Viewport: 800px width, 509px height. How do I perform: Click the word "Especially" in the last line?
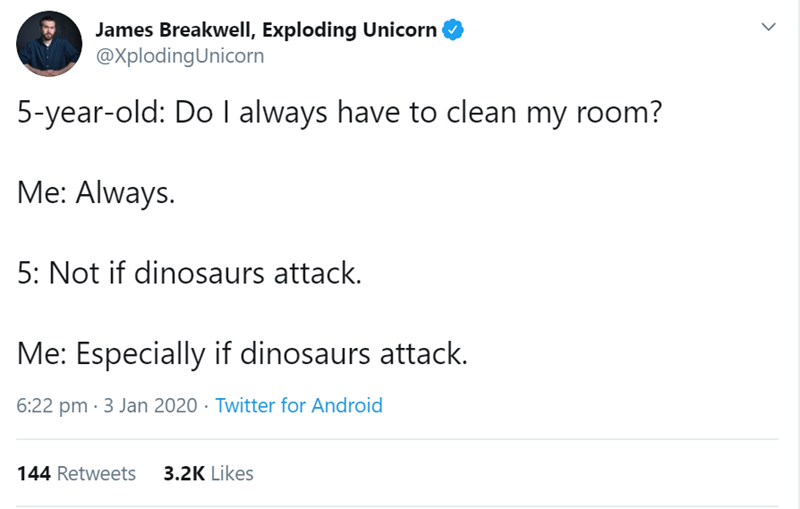click(x=144, y=353)
